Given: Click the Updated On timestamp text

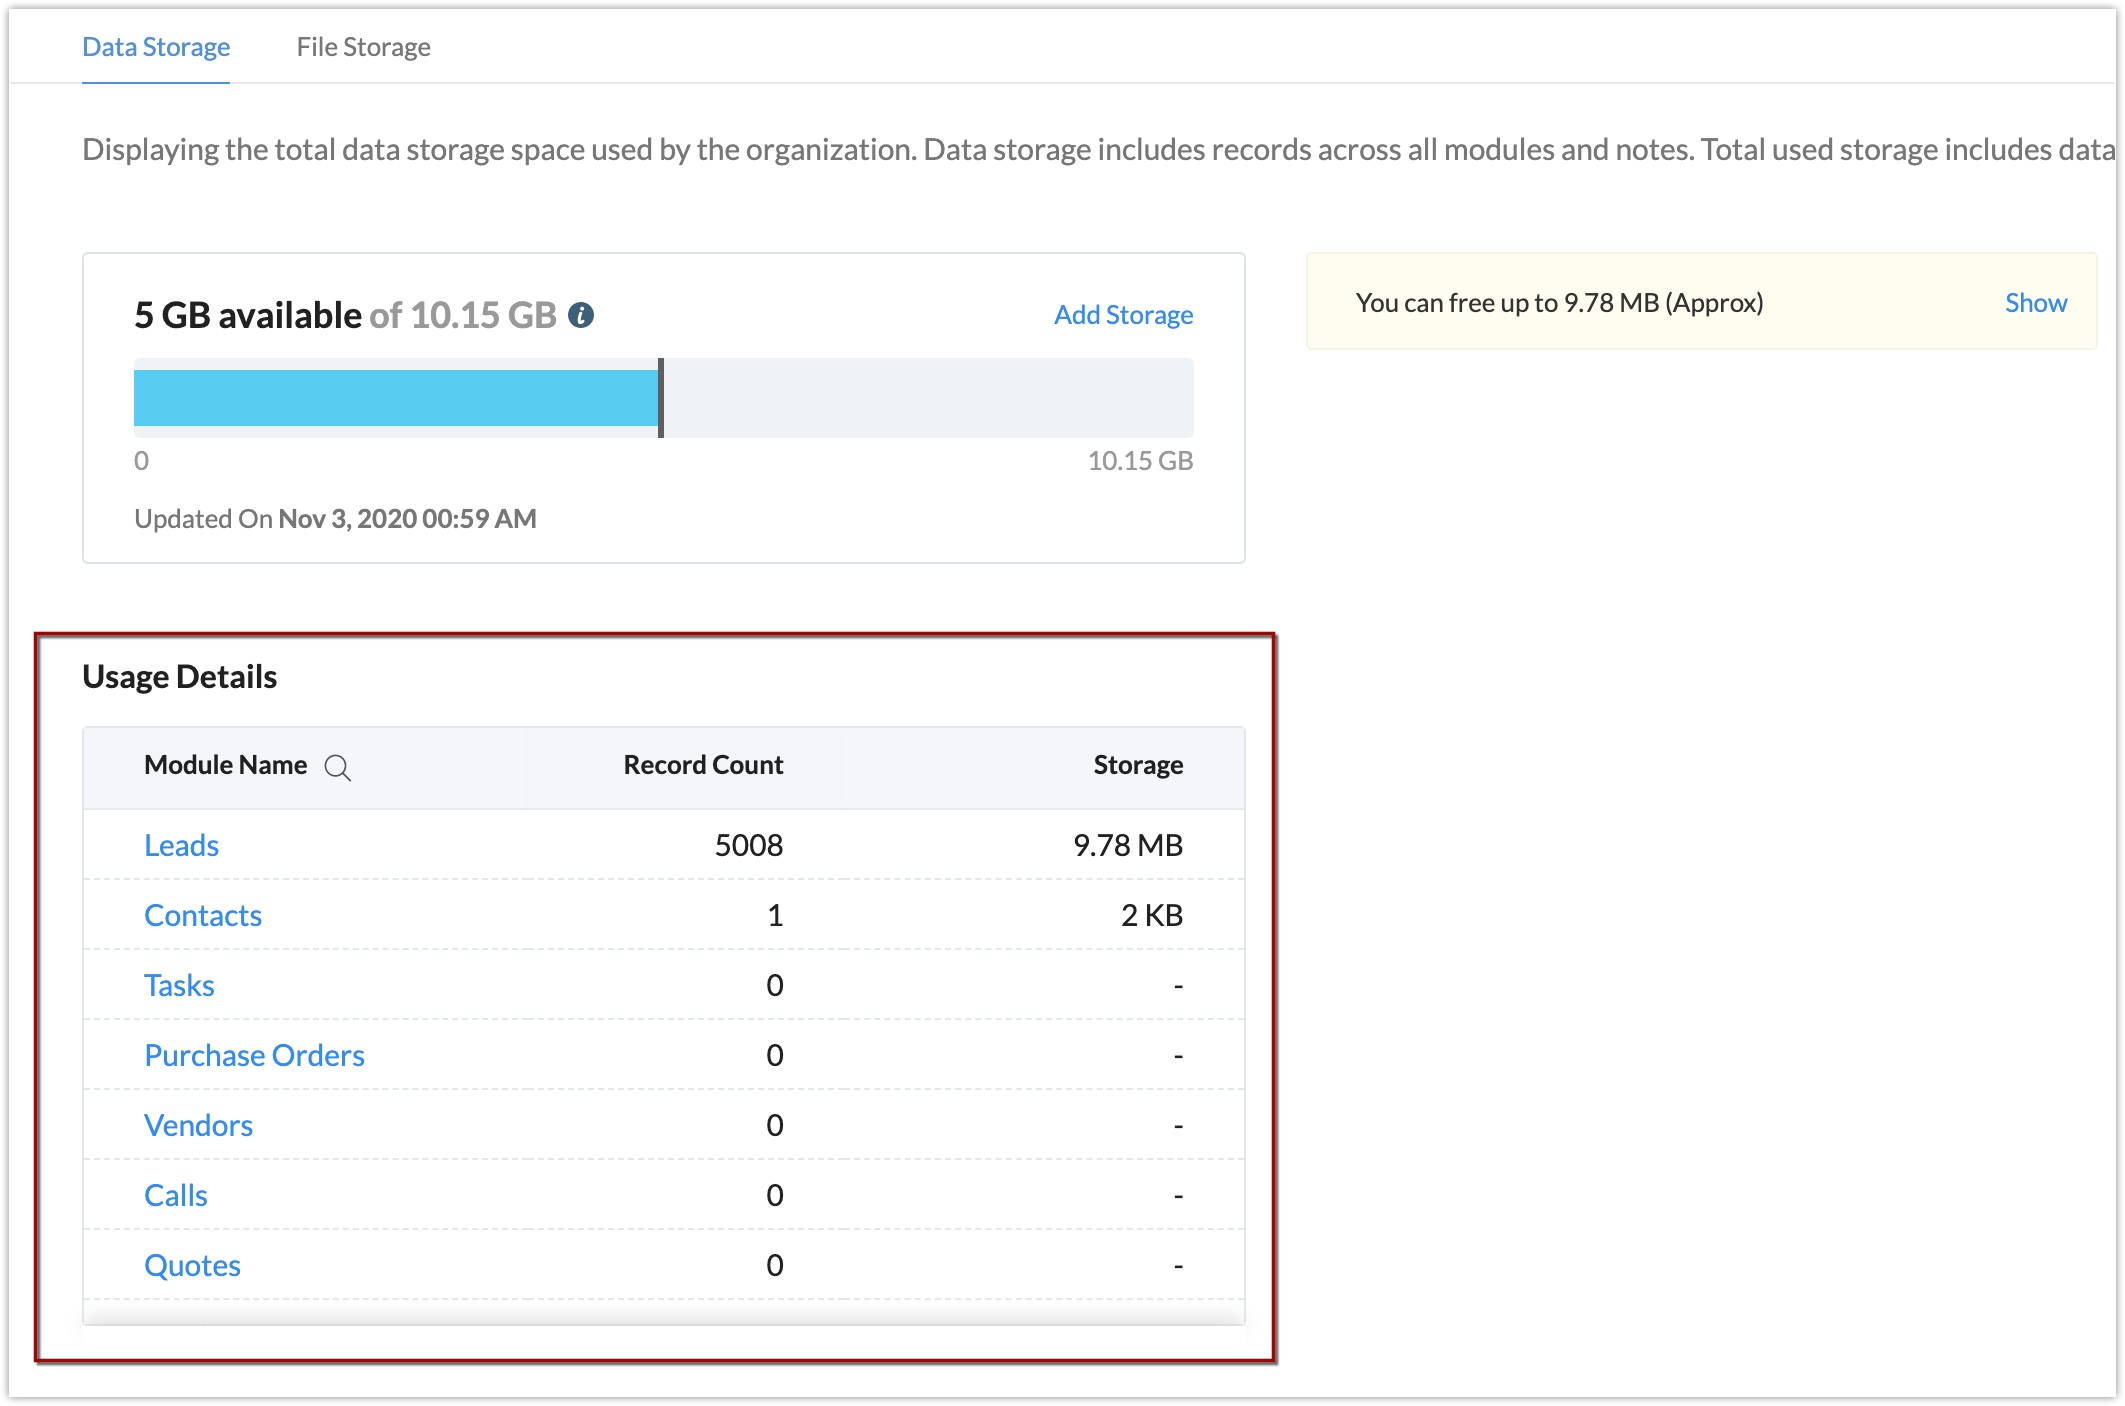Looking at the screenshot, I should coord(335,518).
